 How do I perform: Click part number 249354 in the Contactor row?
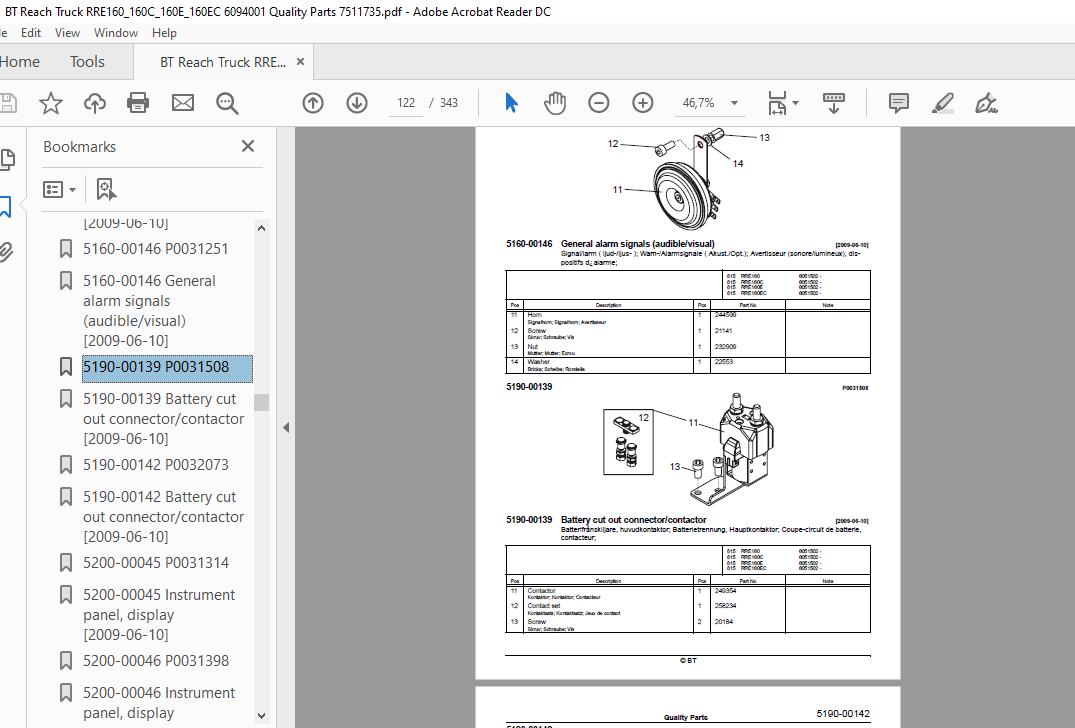click(x=725, y=591)
